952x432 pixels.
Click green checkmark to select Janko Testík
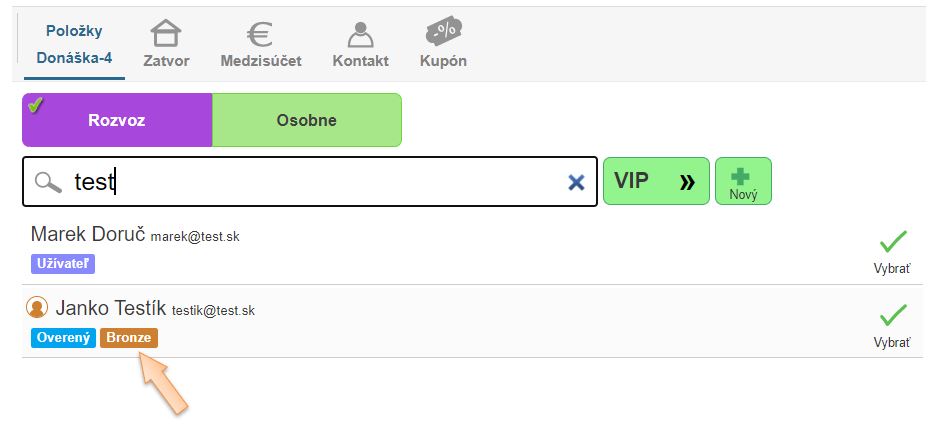[x=892, y=315]
